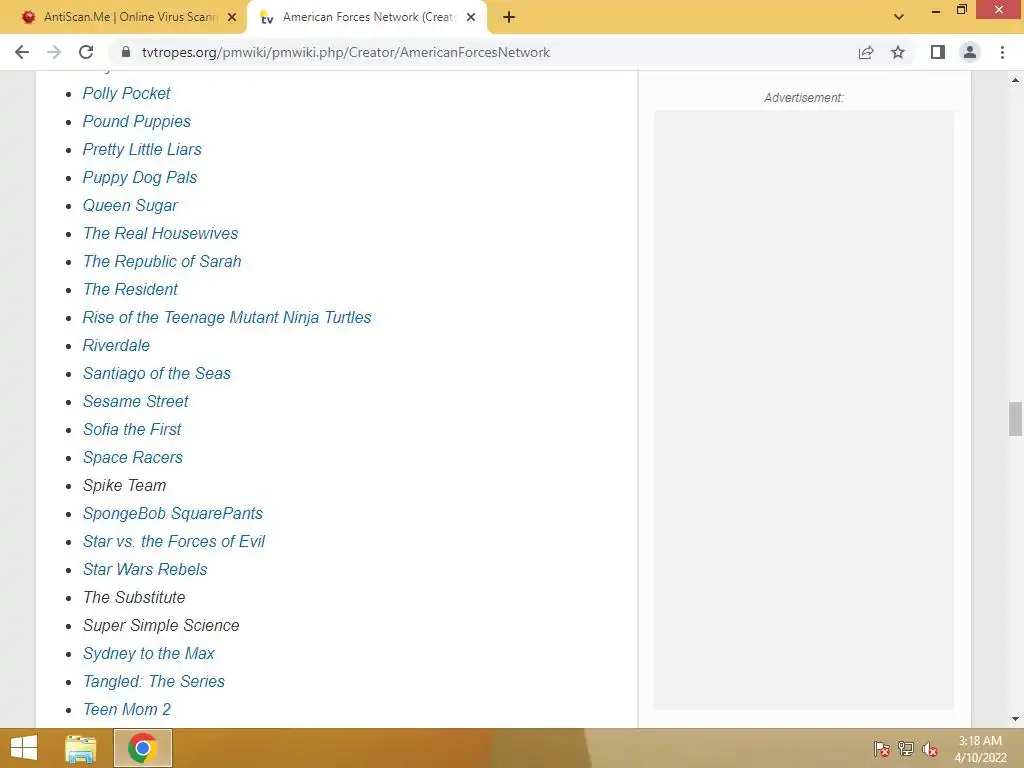Follow the Tangled: The Series link
Viewport: 1024px width, 768px height.
click(153, 682)
